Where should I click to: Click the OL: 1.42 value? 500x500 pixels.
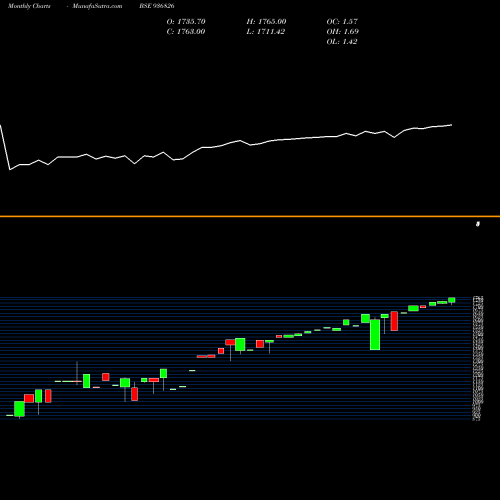point(342,42)
